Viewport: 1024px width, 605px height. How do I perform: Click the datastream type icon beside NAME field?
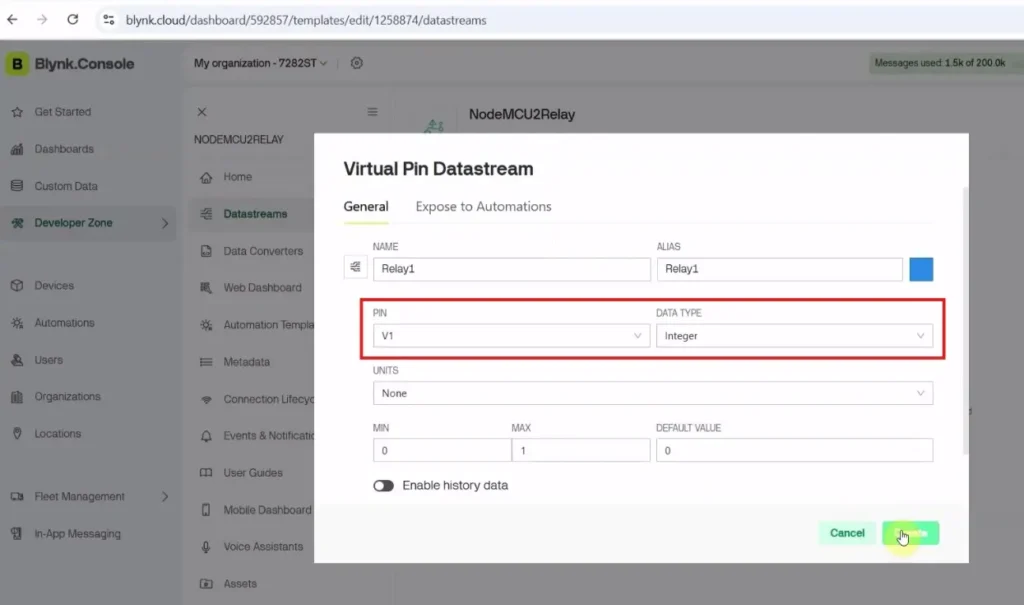(x=356, y=267)
